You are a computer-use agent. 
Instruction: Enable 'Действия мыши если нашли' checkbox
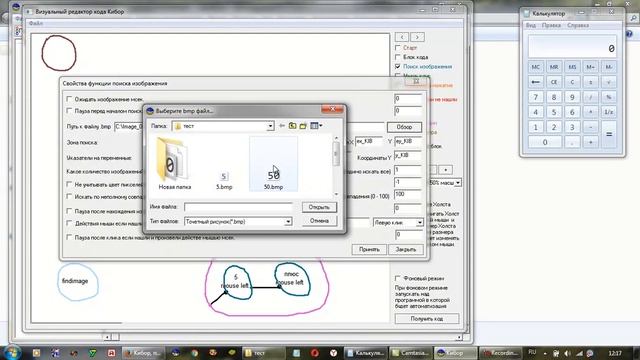69,223
